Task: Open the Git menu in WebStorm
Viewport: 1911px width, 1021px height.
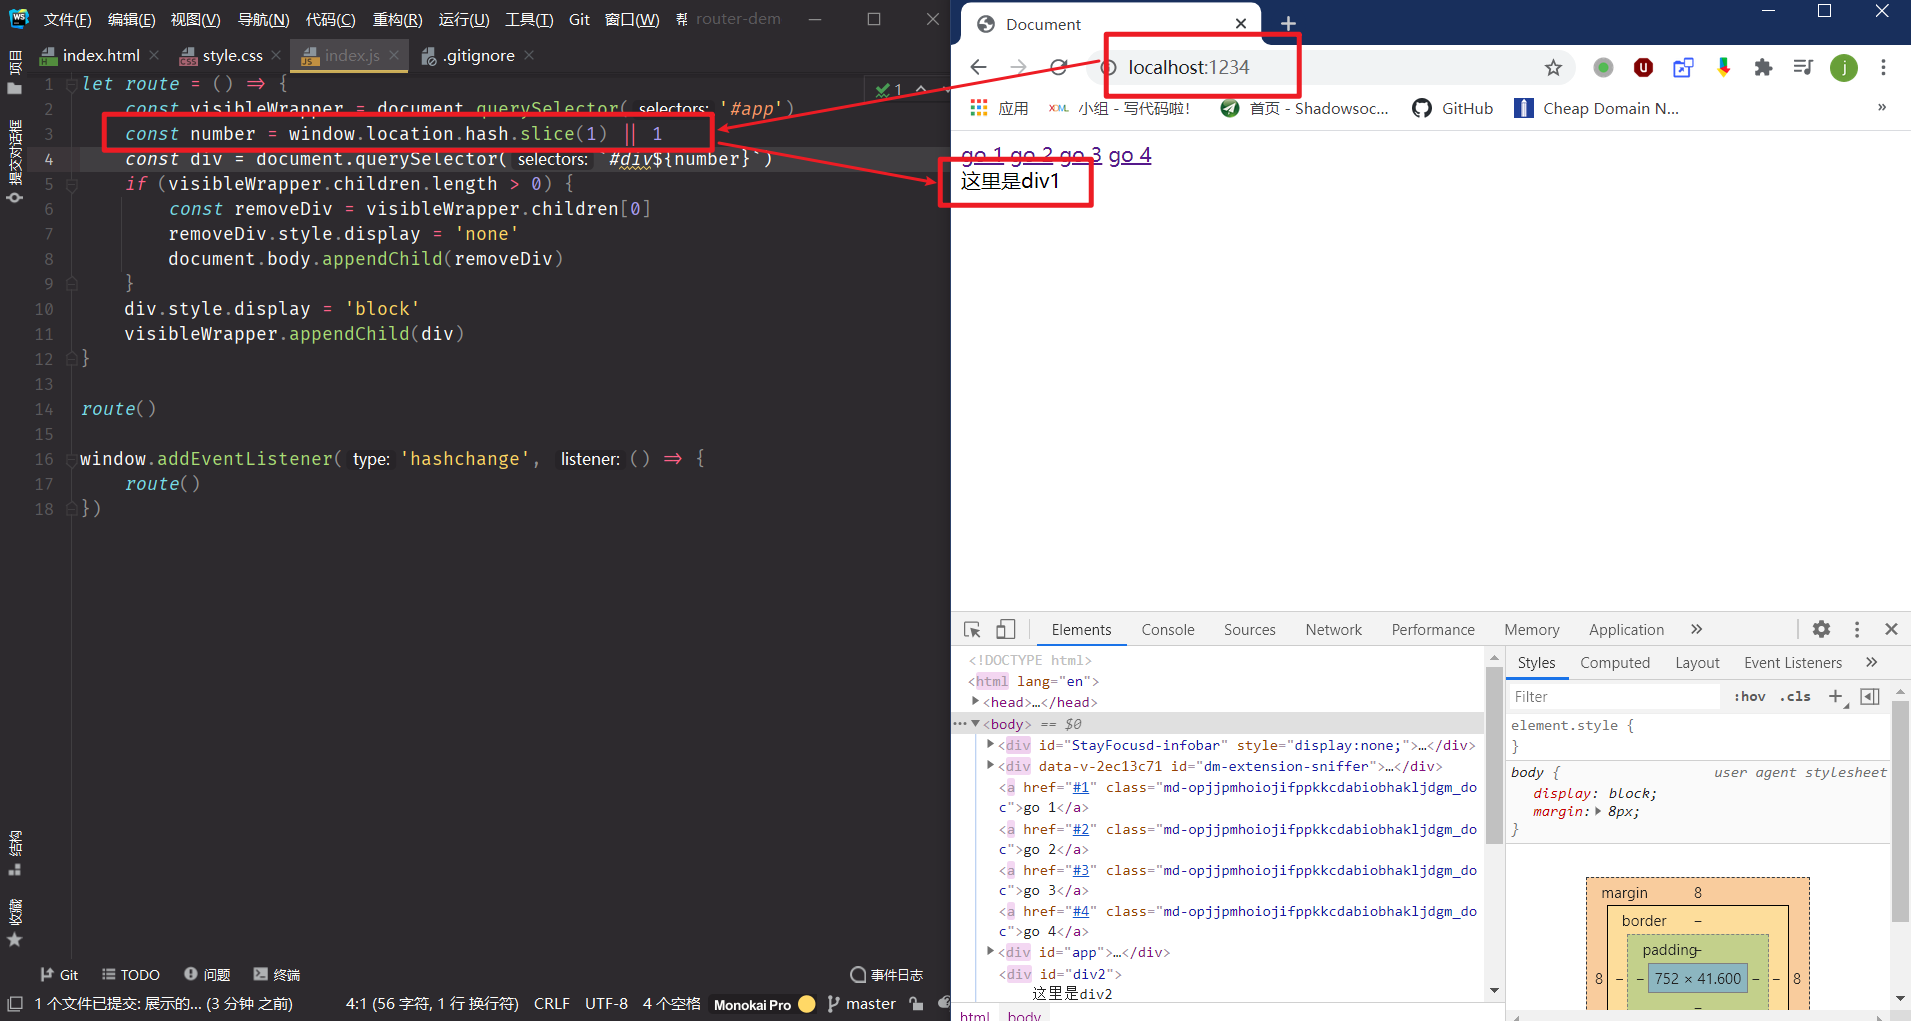Action: point(579,19)
